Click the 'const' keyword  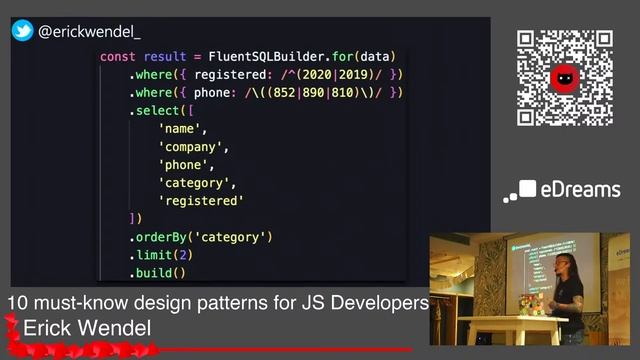coord(118,56)
